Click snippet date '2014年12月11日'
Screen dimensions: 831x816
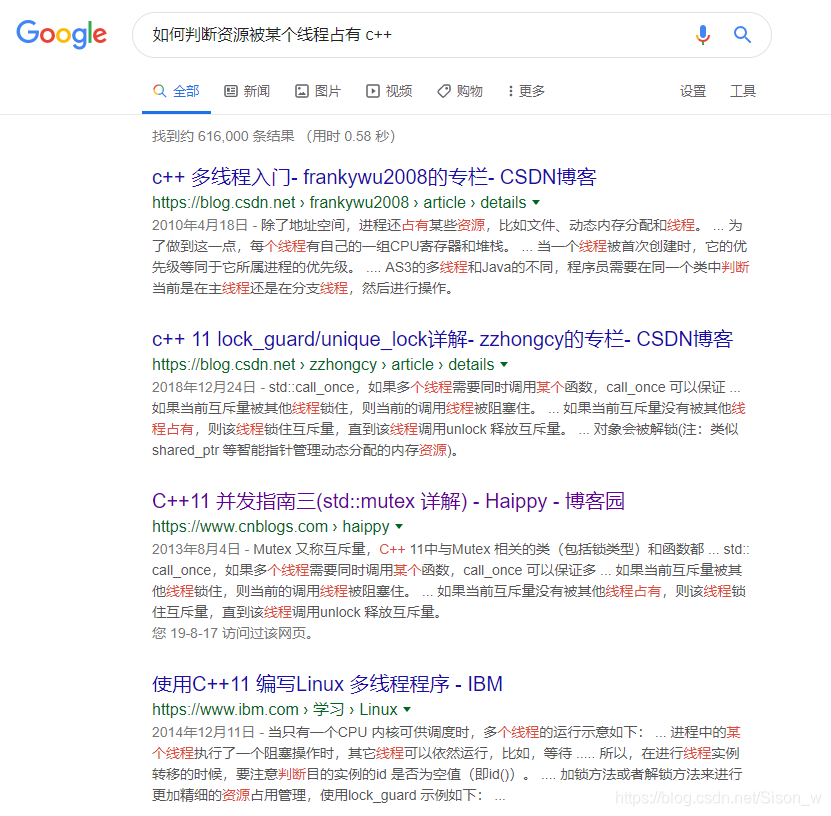point(204,732)
